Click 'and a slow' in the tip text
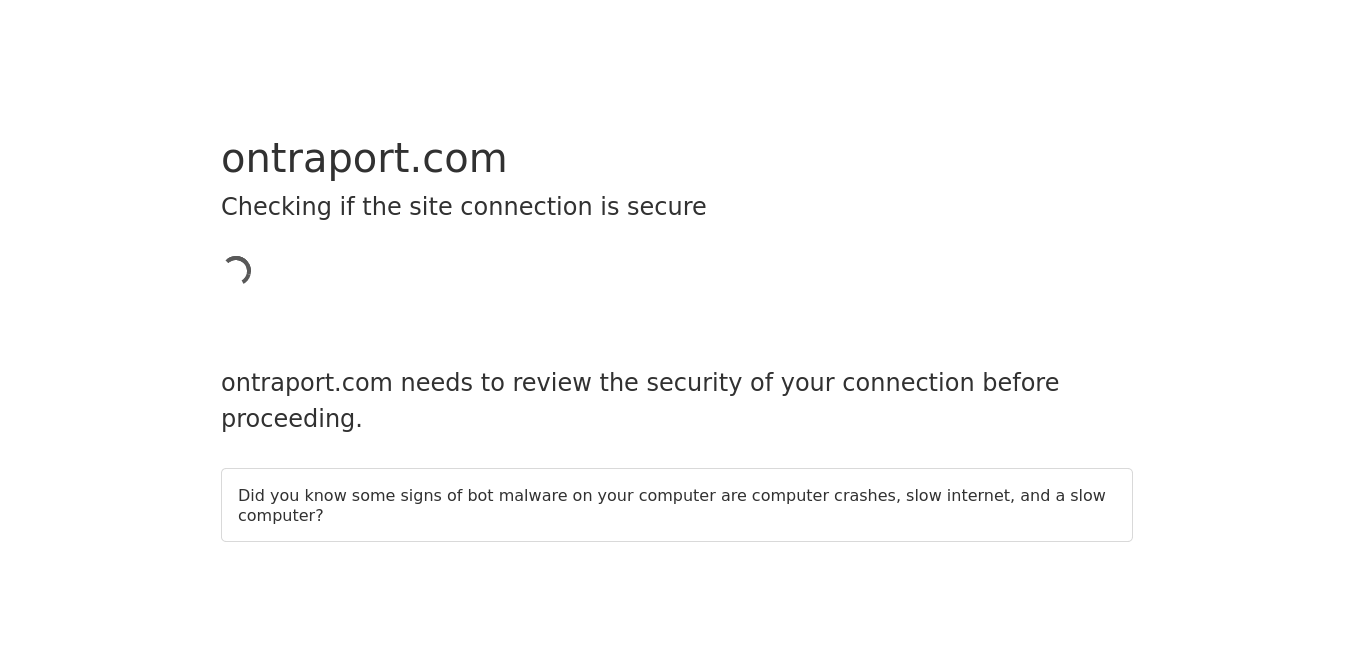The image size is (1366, 654). 1063,496
